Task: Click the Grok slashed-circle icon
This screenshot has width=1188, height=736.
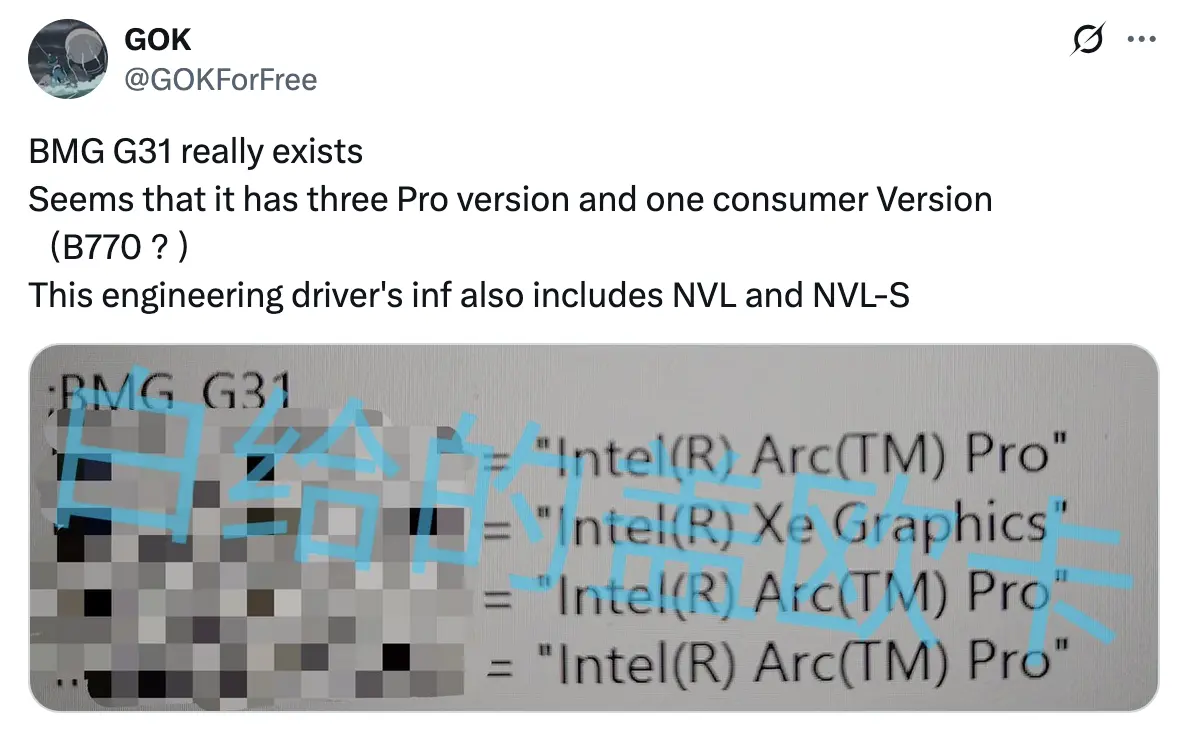Action: (x=1087, y=40)
